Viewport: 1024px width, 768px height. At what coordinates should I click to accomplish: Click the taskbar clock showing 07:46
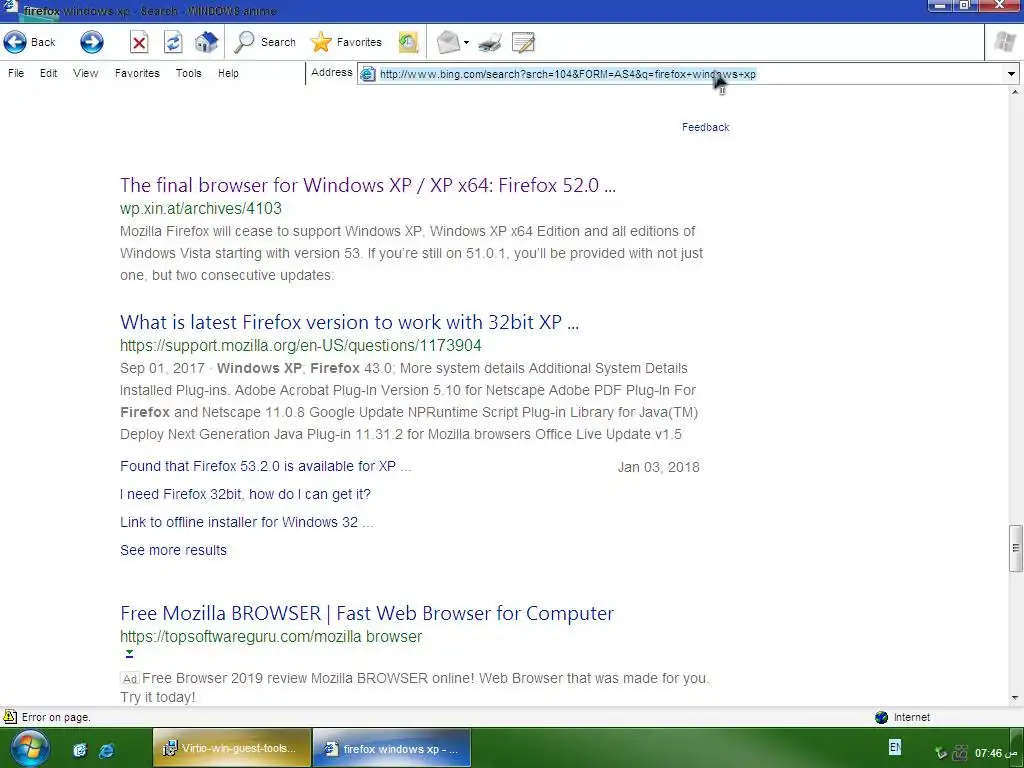(x=997, y=754)
